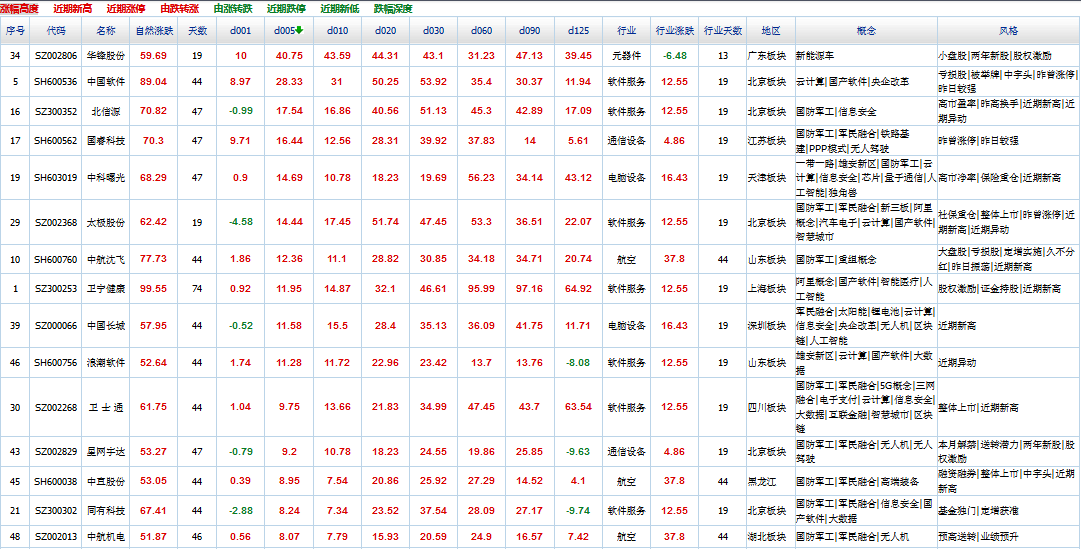Viewport: 1081px width, 549px height.
Task: Sort by the d010 column header
Action: click(337, 31)
